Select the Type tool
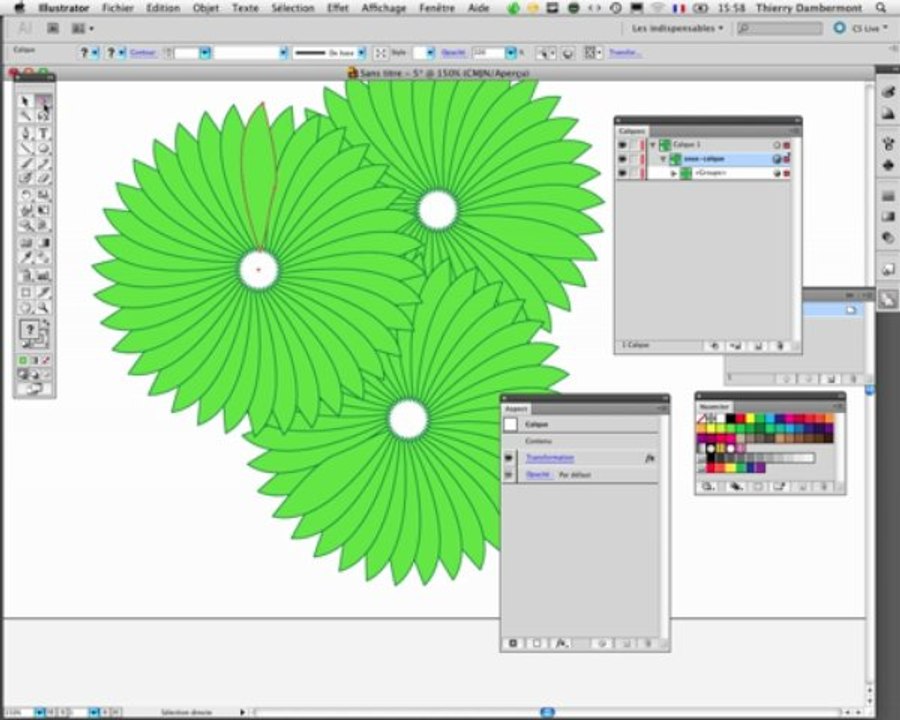Image resolution: width=900 pixels, height=720 pixels. [43, 133]
